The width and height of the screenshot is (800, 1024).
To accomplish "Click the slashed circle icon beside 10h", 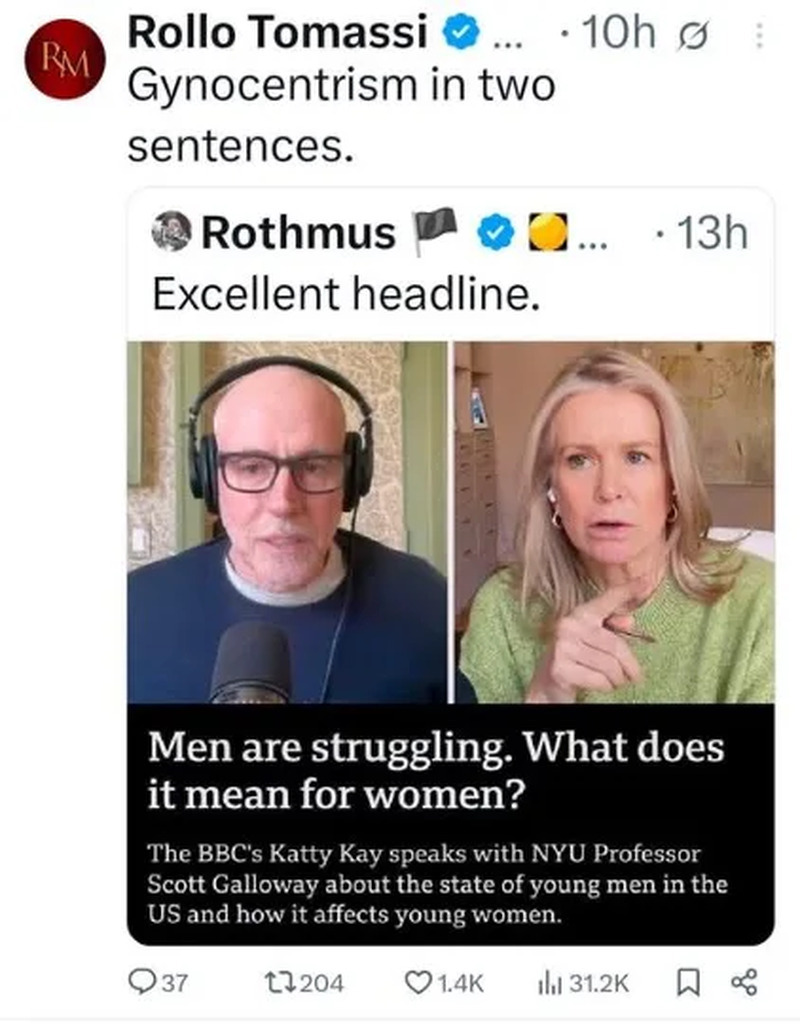I will click(x=690, y=37).
